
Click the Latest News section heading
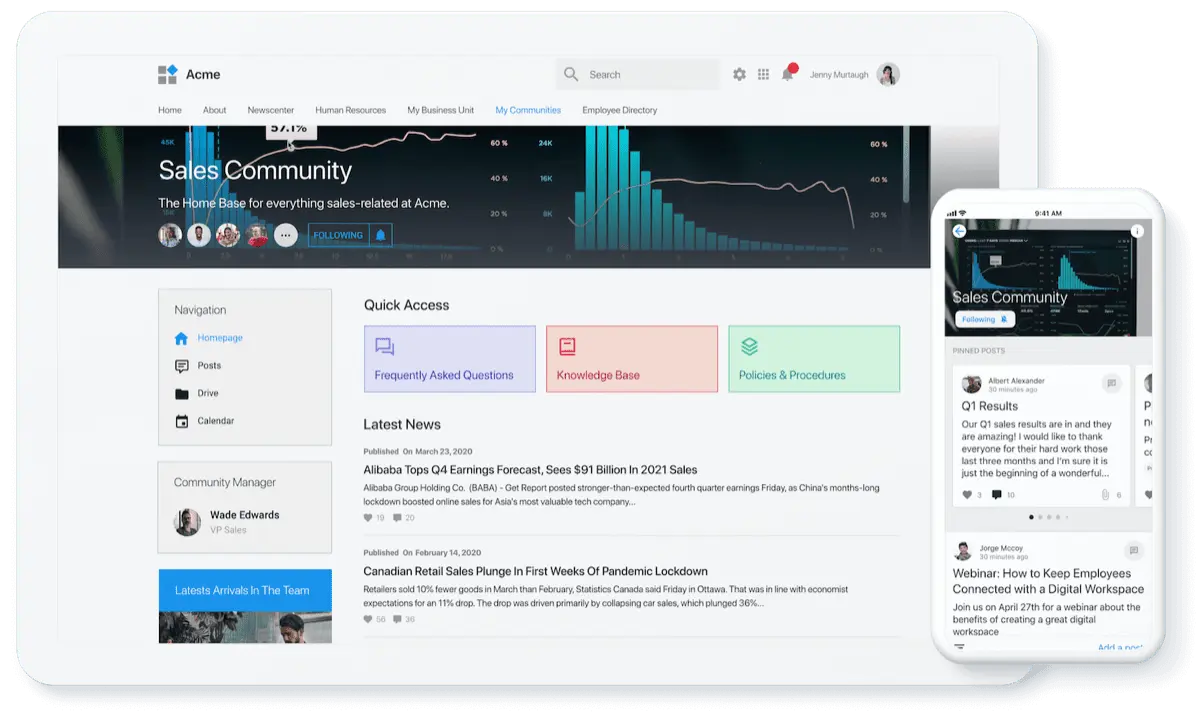point(402,424)
